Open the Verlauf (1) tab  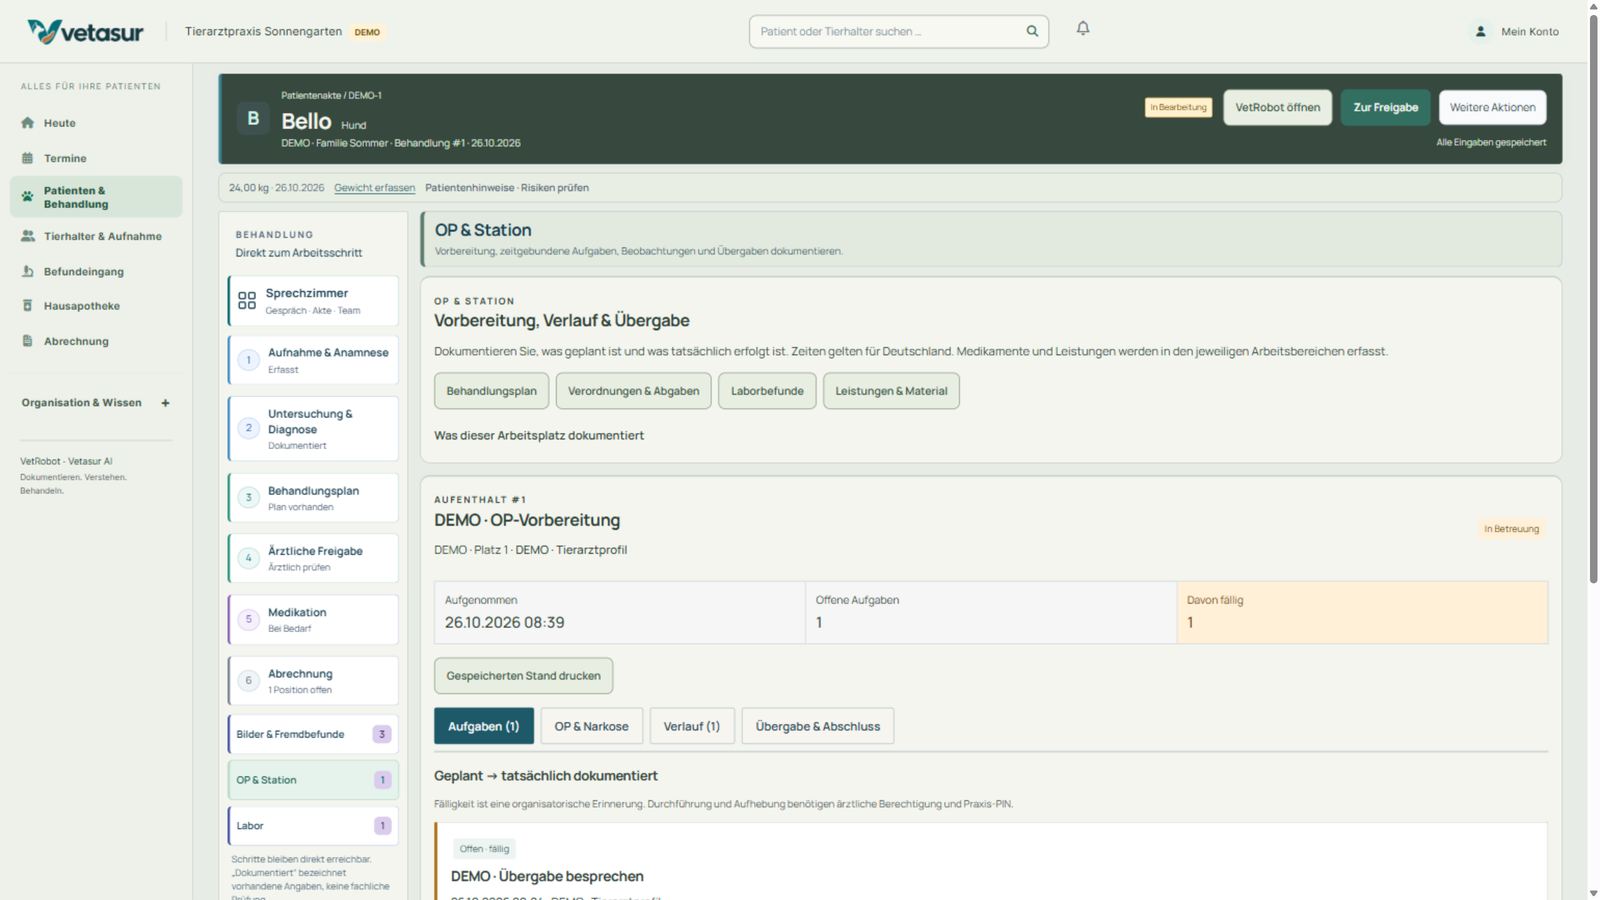pyautogui.click(x=692, y=726)
